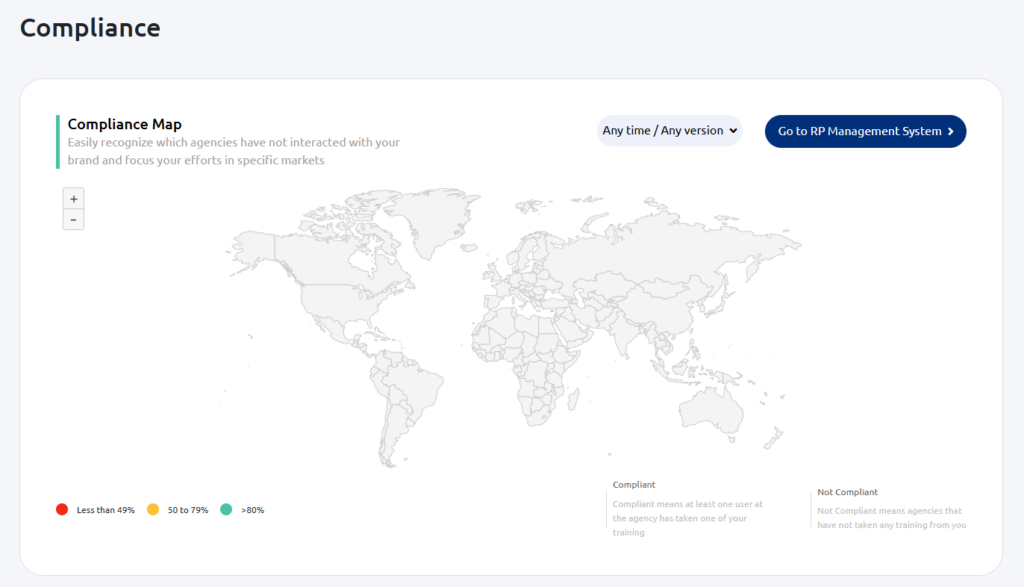Click the dropdown chevron beside Any version

(733, 131)
